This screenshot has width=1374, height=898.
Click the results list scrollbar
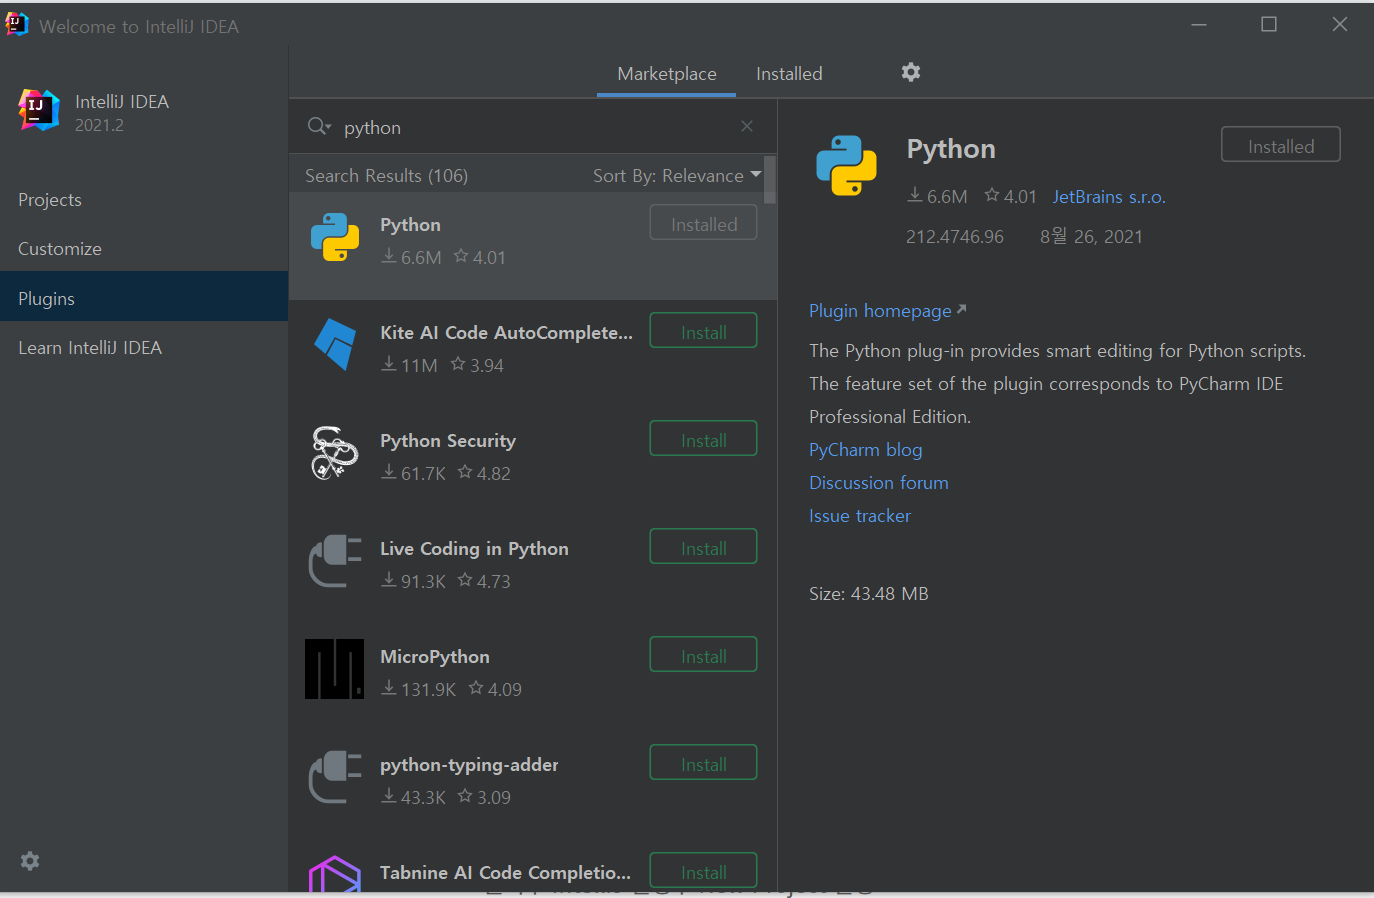[x=769, y=180]
